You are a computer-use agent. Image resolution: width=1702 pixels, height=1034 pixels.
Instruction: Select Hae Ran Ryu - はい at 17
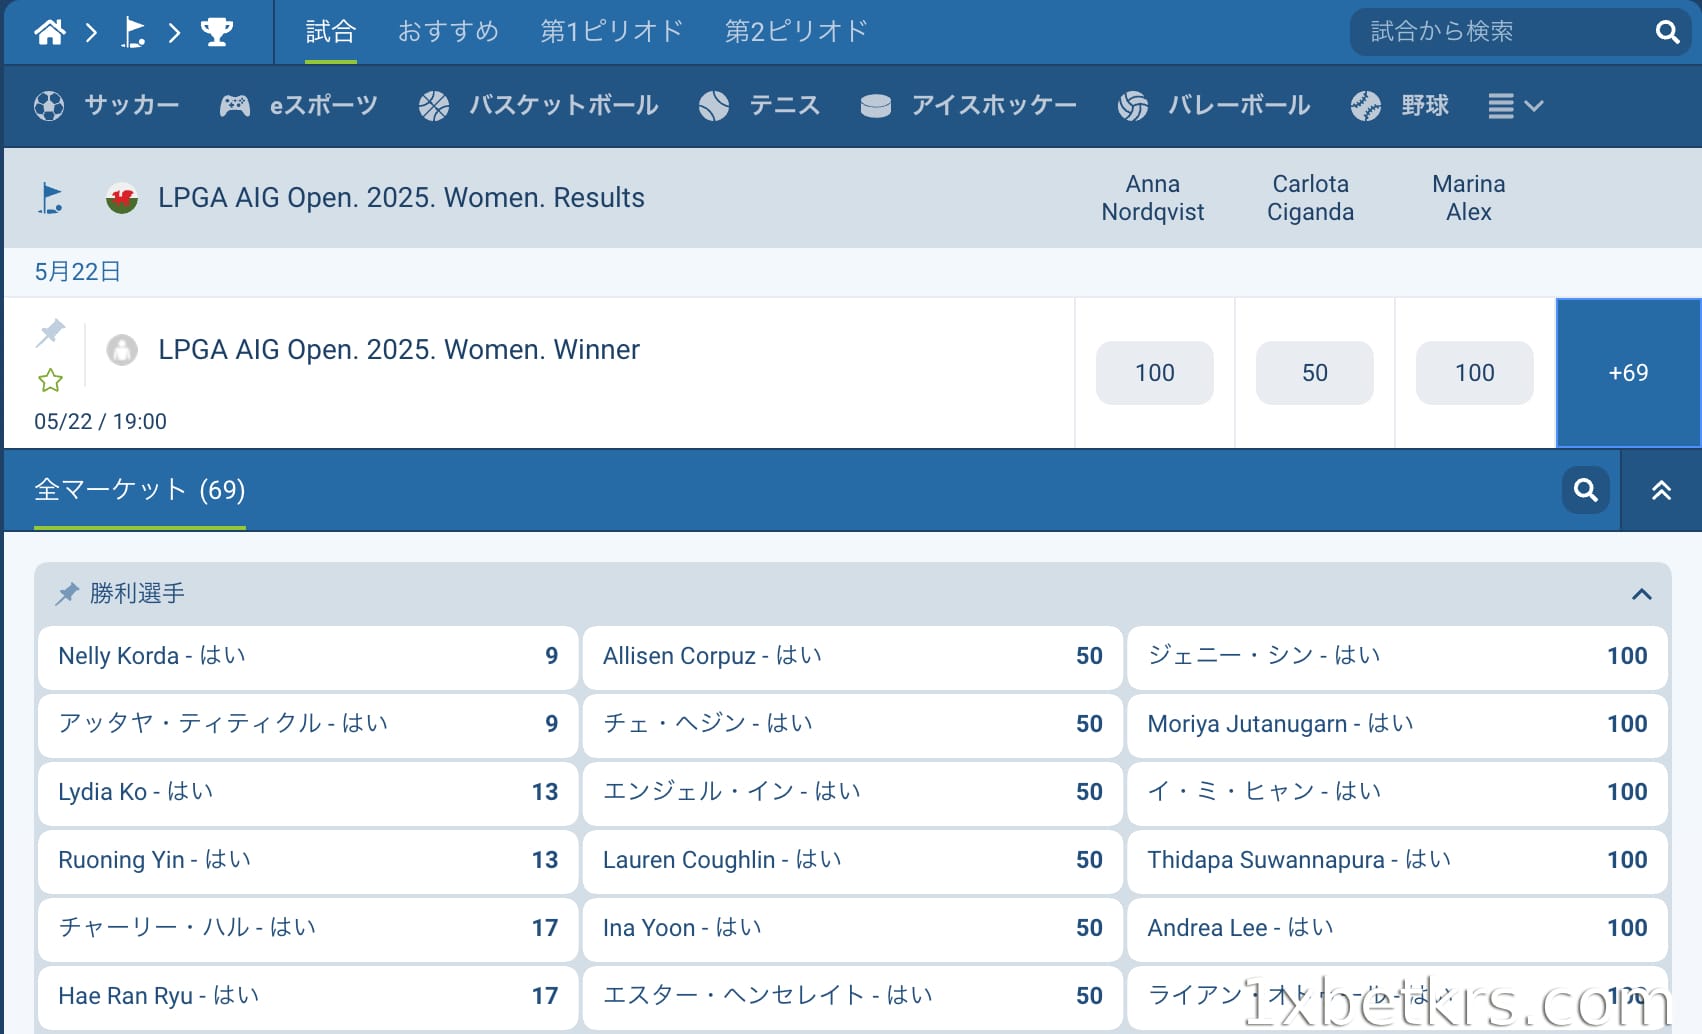click(308, 997)
